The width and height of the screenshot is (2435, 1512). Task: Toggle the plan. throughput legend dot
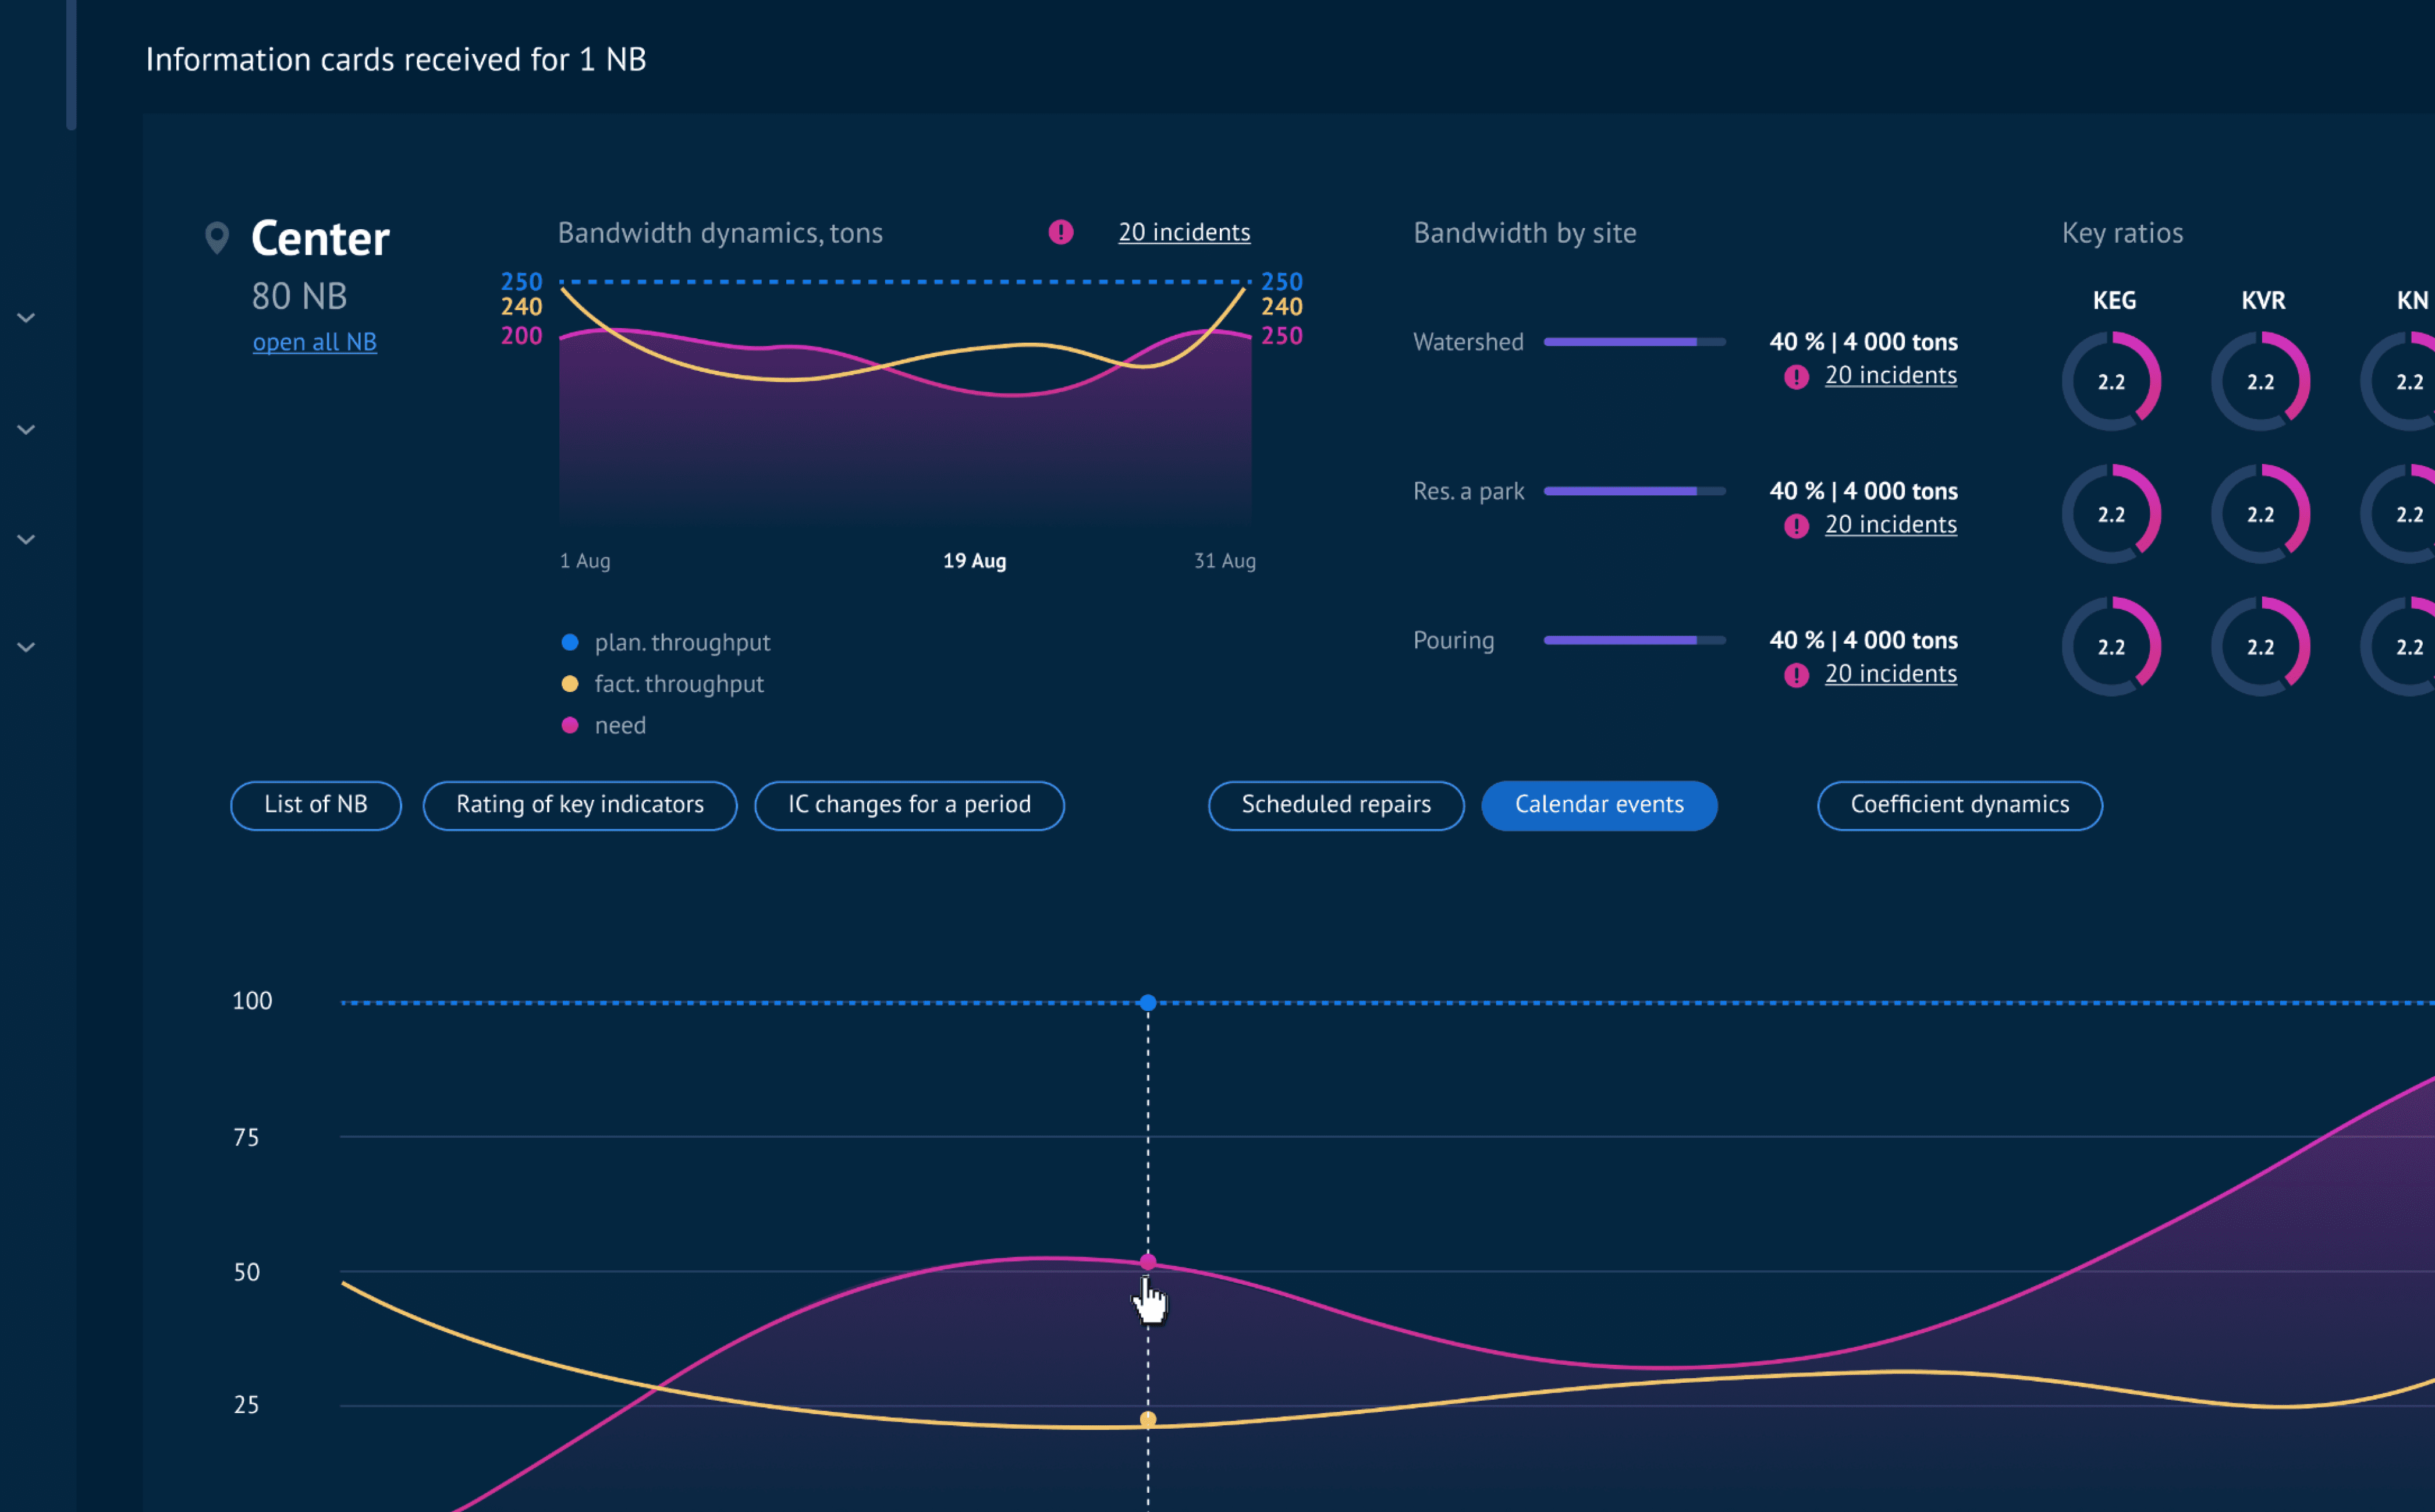(570, 642)
